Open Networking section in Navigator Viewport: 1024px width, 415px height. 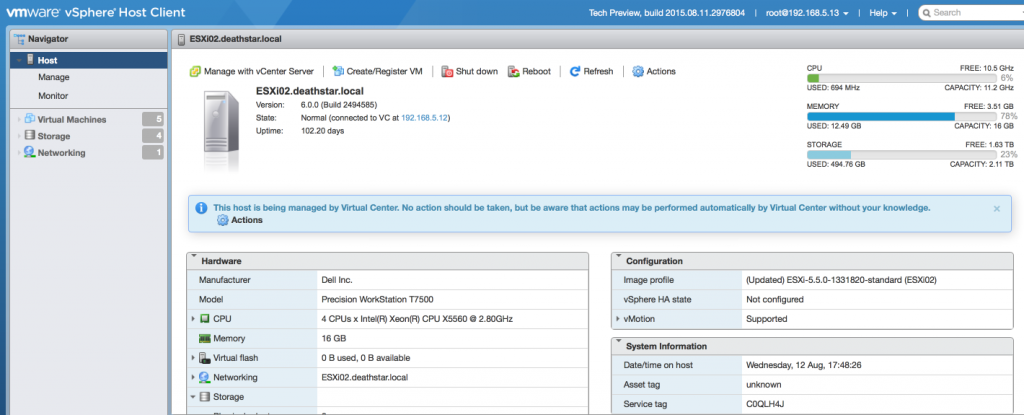click(x=61, y=153)
